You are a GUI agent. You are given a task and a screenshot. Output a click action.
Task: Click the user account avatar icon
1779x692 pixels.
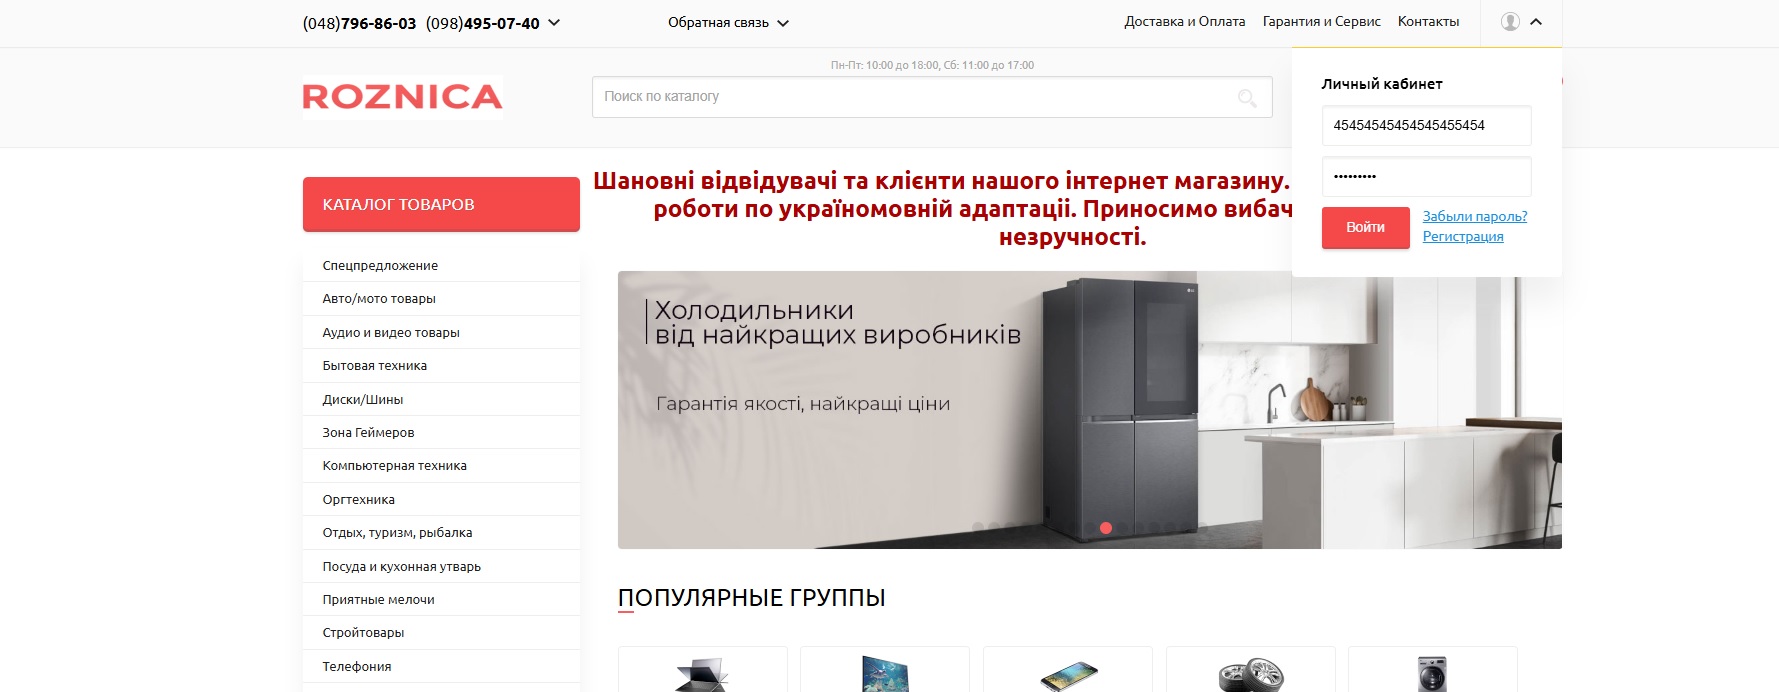click(1510, 22)
